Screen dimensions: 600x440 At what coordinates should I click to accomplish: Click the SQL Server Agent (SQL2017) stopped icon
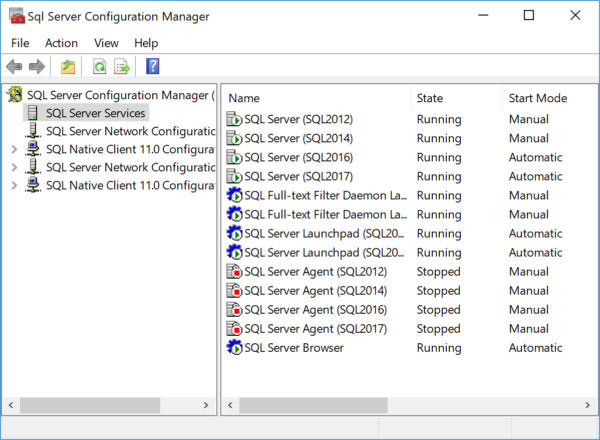(234, 329)
